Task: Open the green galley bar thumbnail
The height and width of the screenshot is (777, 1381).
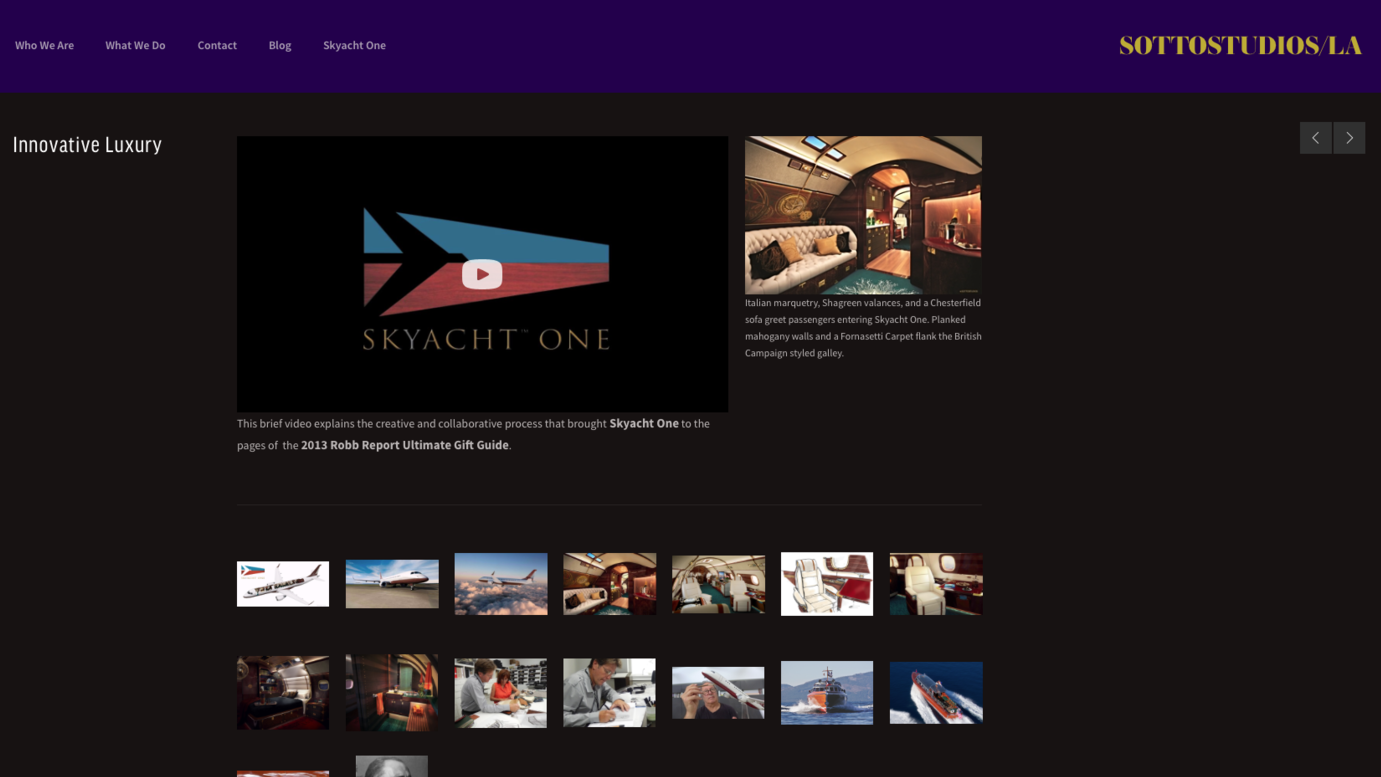Action: pyautogui.click(x=392, y=692)
